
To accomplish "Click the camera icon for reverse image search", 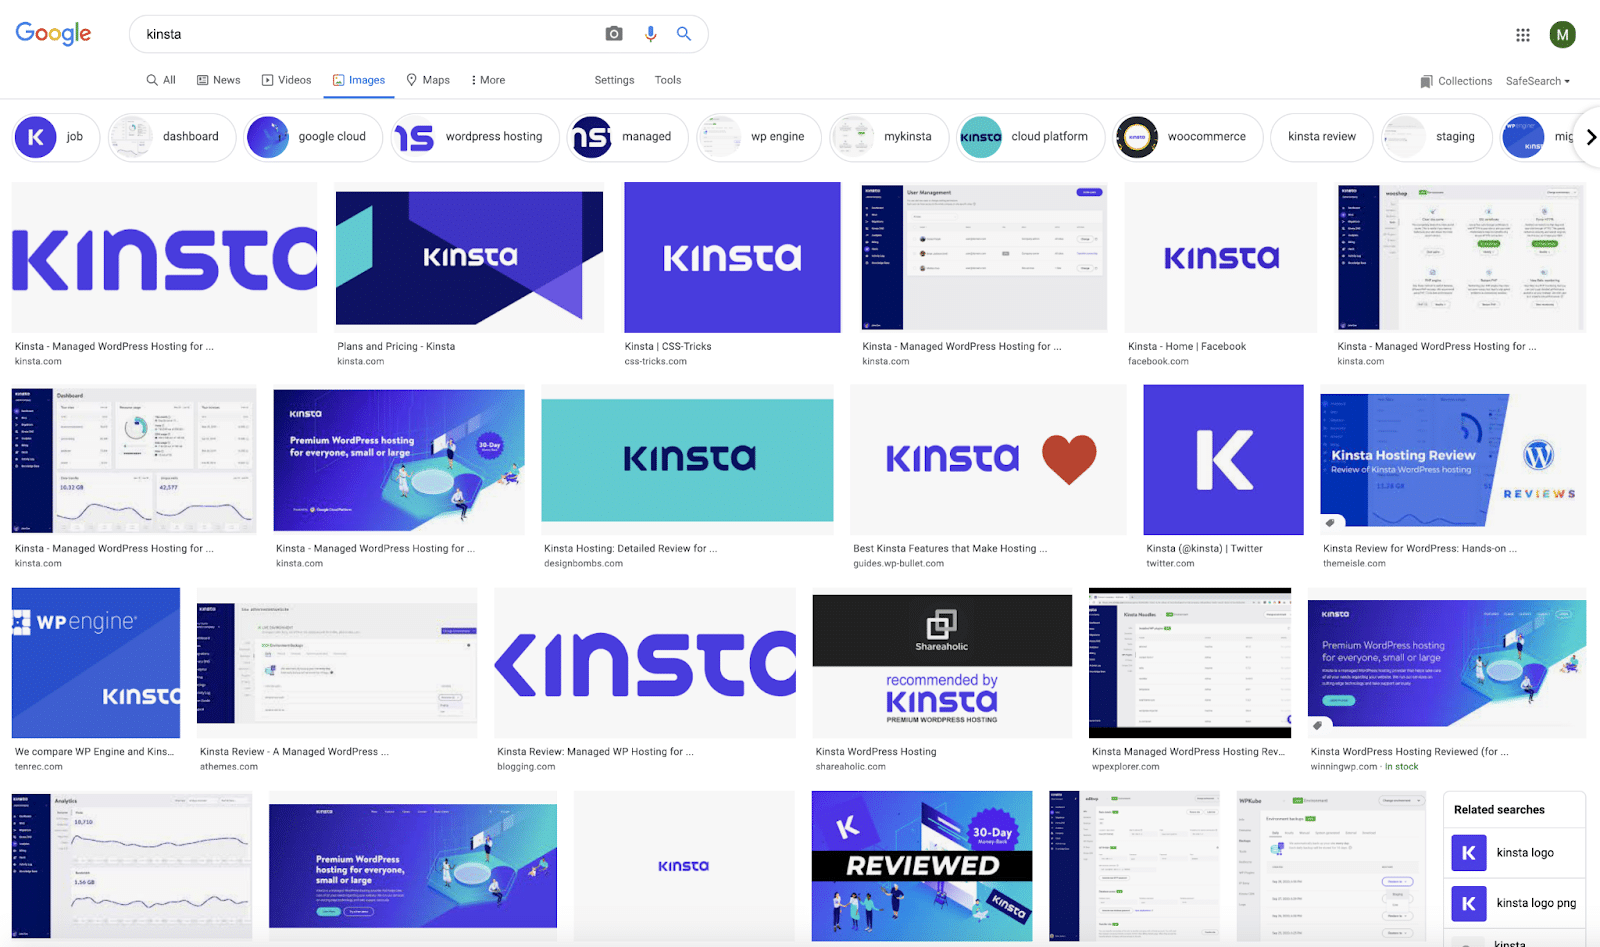I will click(613, 33).
